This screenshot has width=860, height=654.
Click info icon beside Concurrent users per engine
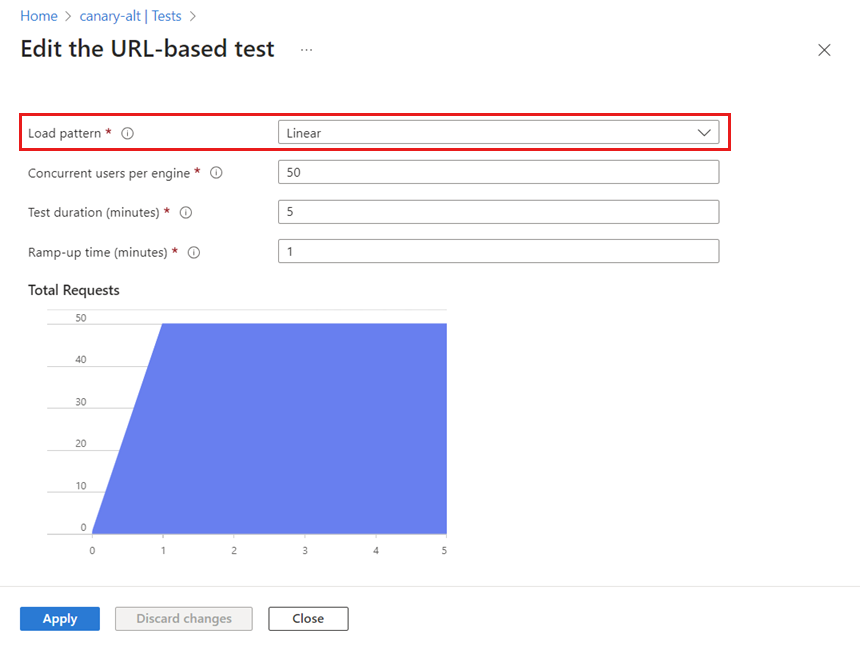(x=216, y=173)
